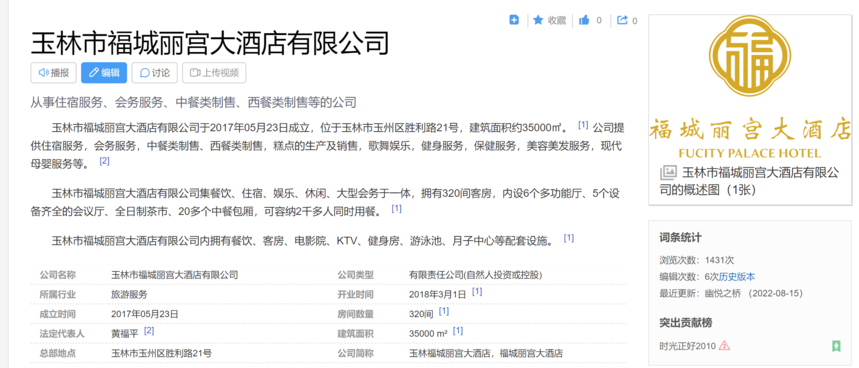859x368 pixels.
Task: Open the 讨论 discussion button
Action: click(154, 73)
